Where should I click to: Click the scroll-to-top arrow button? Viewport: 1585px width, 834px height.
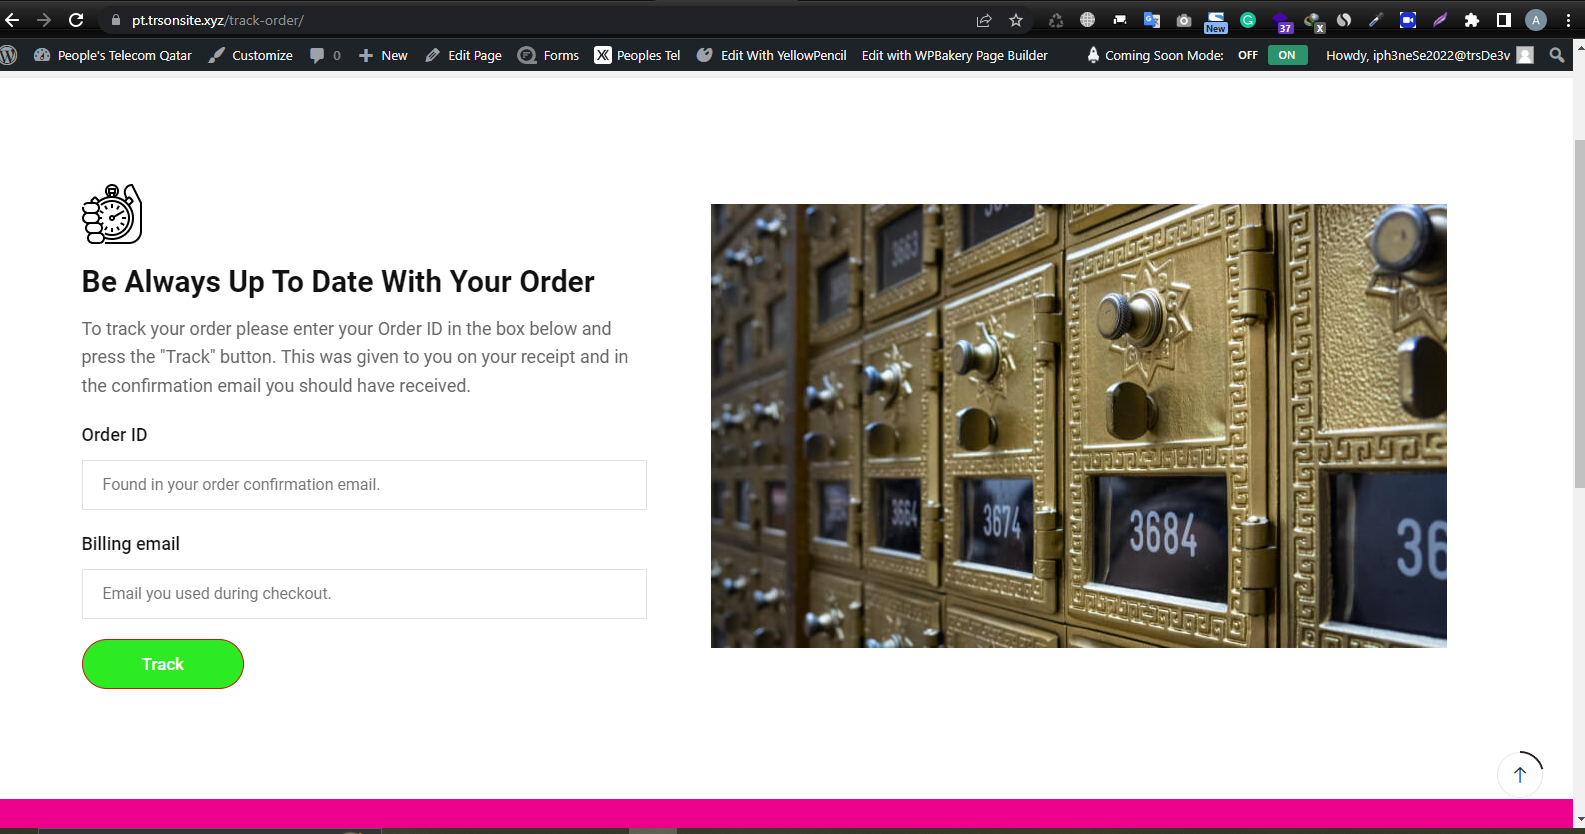[1520, 774]
